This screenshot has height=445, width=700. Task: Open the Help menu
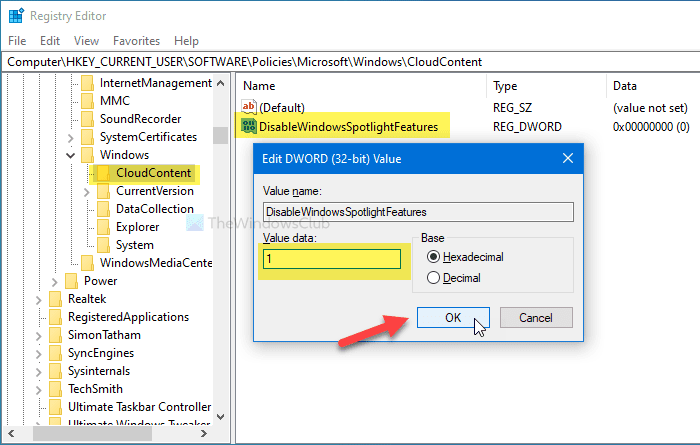click(x=186, y=41)
